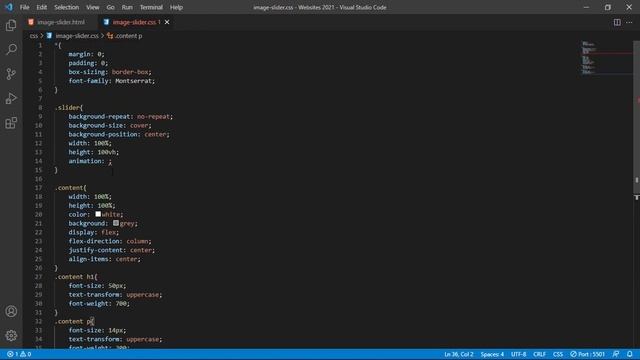The width and height of the screenshot is (640, 360).
Task: Restore down the VS Code window
Action: [x=608, y=7]
